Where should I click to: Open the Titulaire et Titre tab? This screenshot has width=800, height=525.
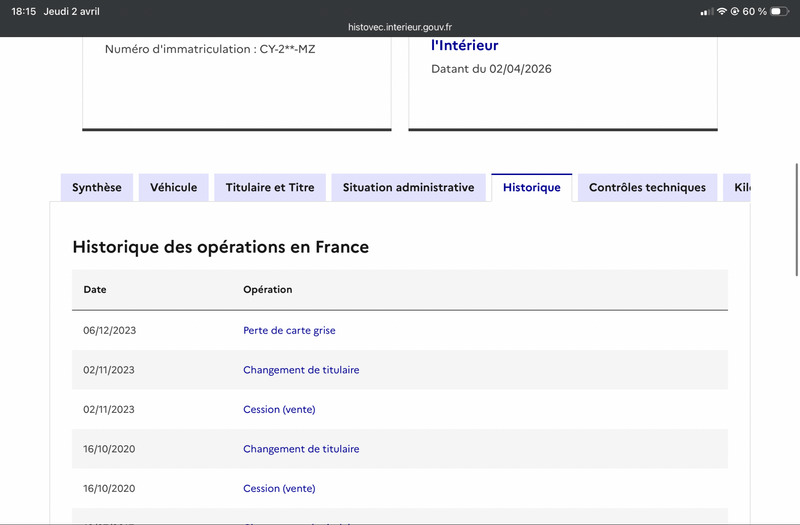[270, 188]
